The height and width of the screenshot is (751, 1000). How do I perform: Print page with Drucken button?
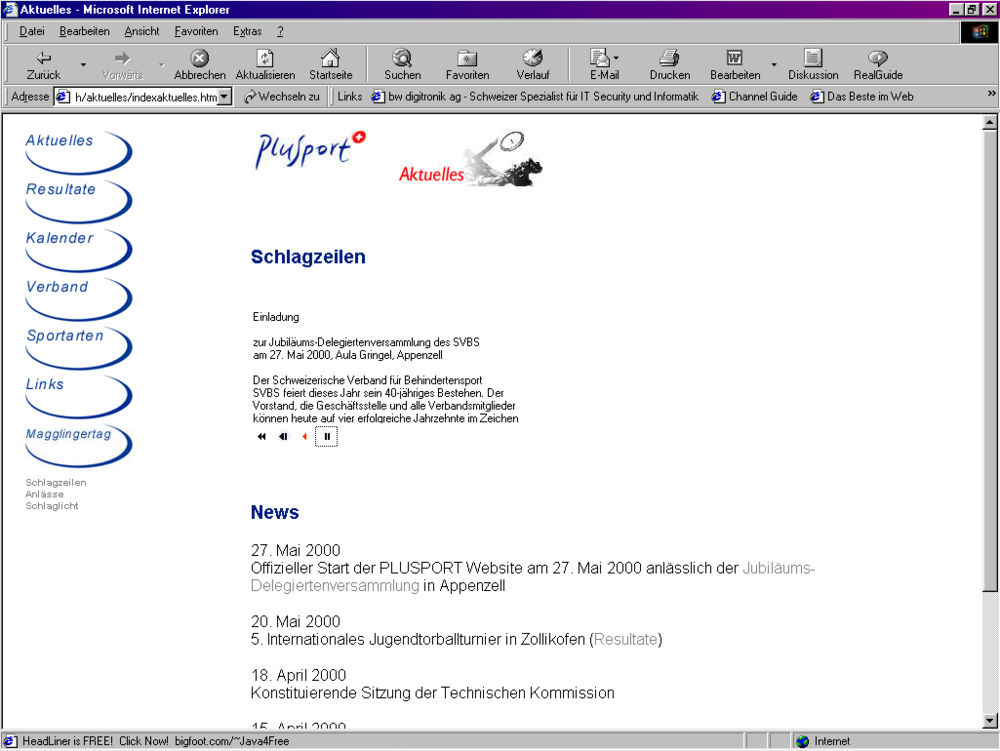tap(670, 65)
